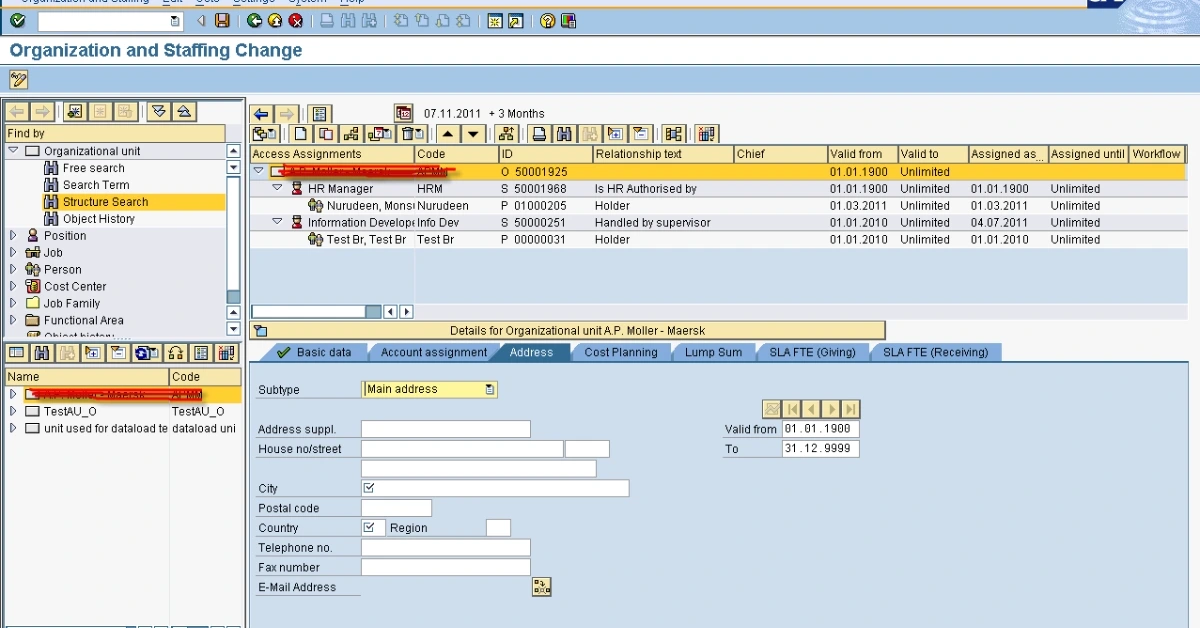Click the Chief column header

(780, 154)
